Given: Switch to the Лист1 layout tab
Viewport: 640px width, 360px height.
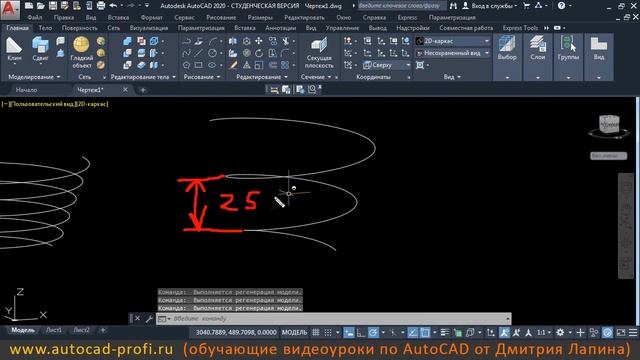Looking at the screenshot, I should 54,330.
